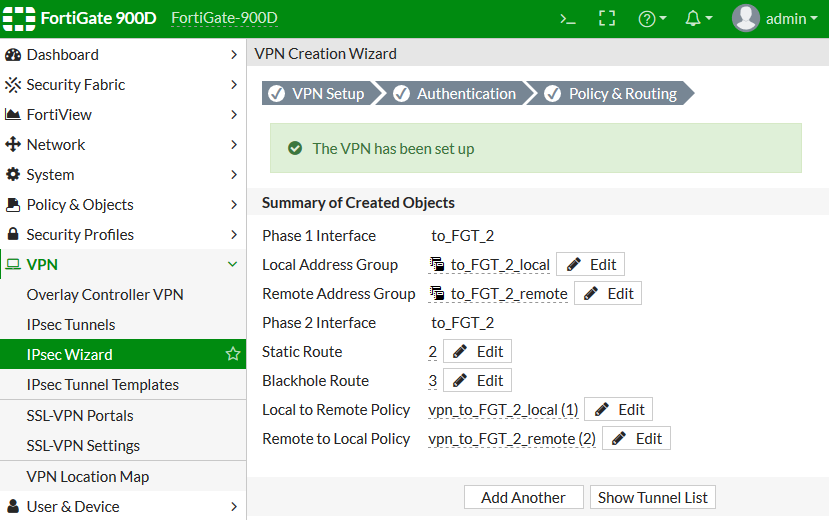This screenshot has height=520, width=829.
Task: Open the help question mark menu
Action: pos(652,19)
